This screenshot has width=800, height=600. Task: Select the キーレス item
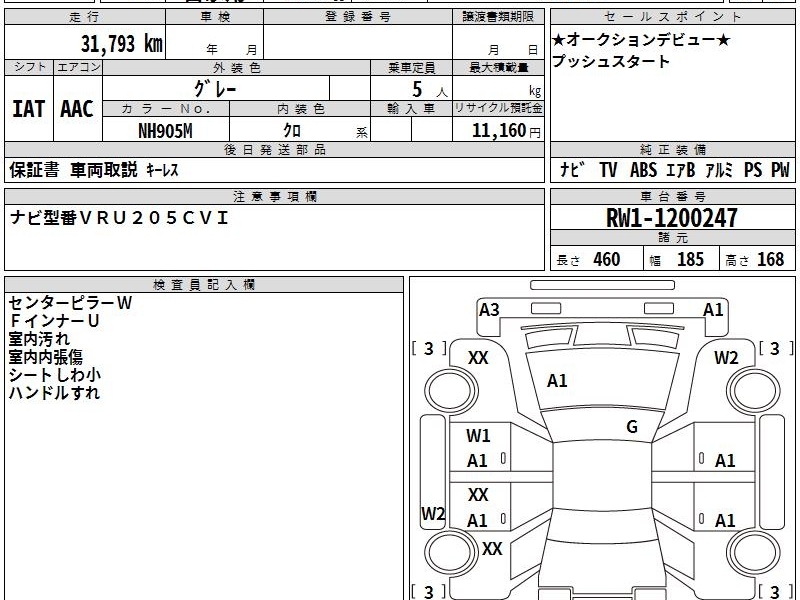pos(162,170)
